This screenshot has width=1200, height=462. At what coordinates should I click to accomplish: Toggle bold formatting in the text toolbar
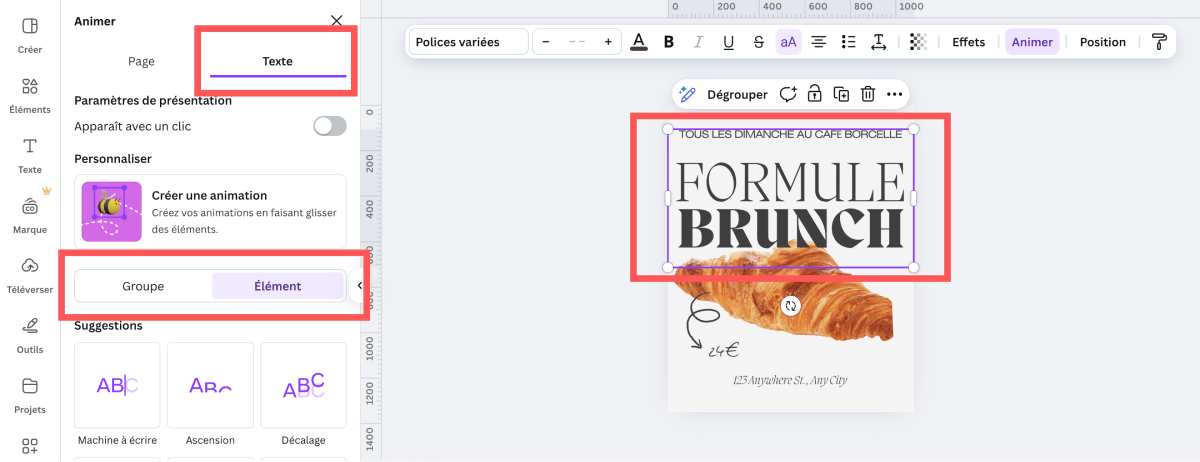pyautogui.click(x=669, y=42)
